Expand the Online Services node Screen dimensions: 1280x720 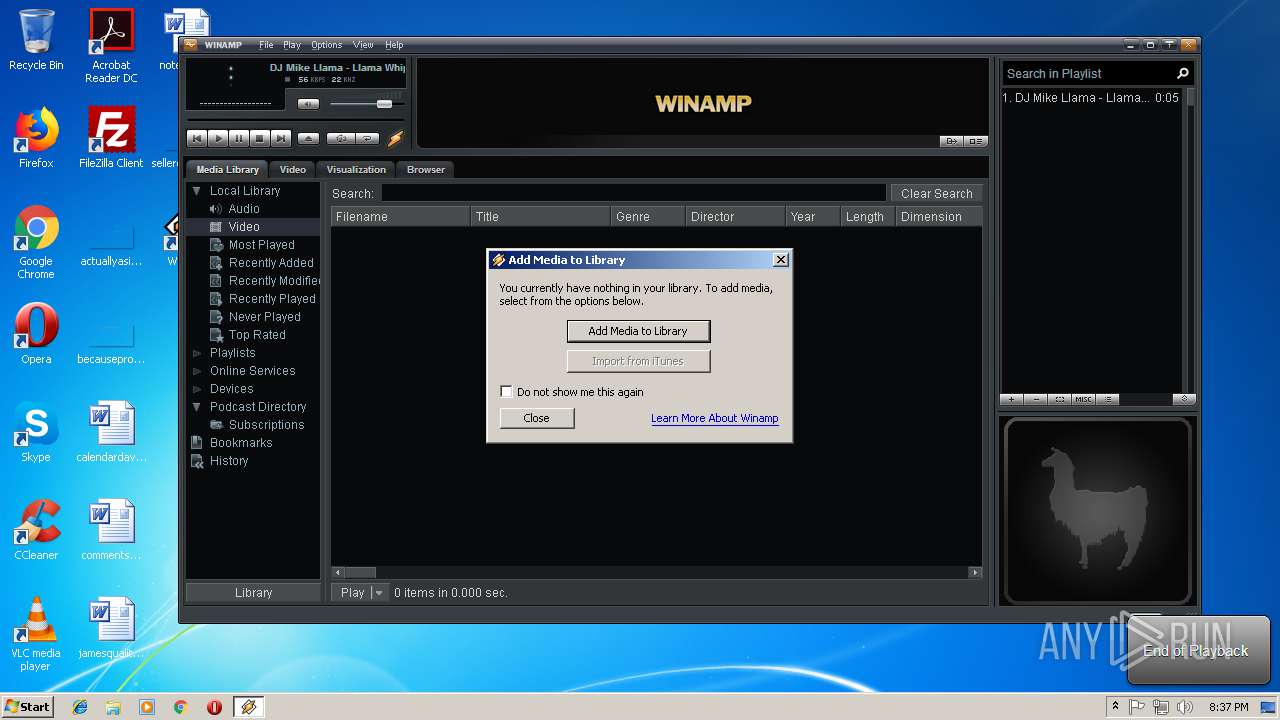(x=197, y=371)
